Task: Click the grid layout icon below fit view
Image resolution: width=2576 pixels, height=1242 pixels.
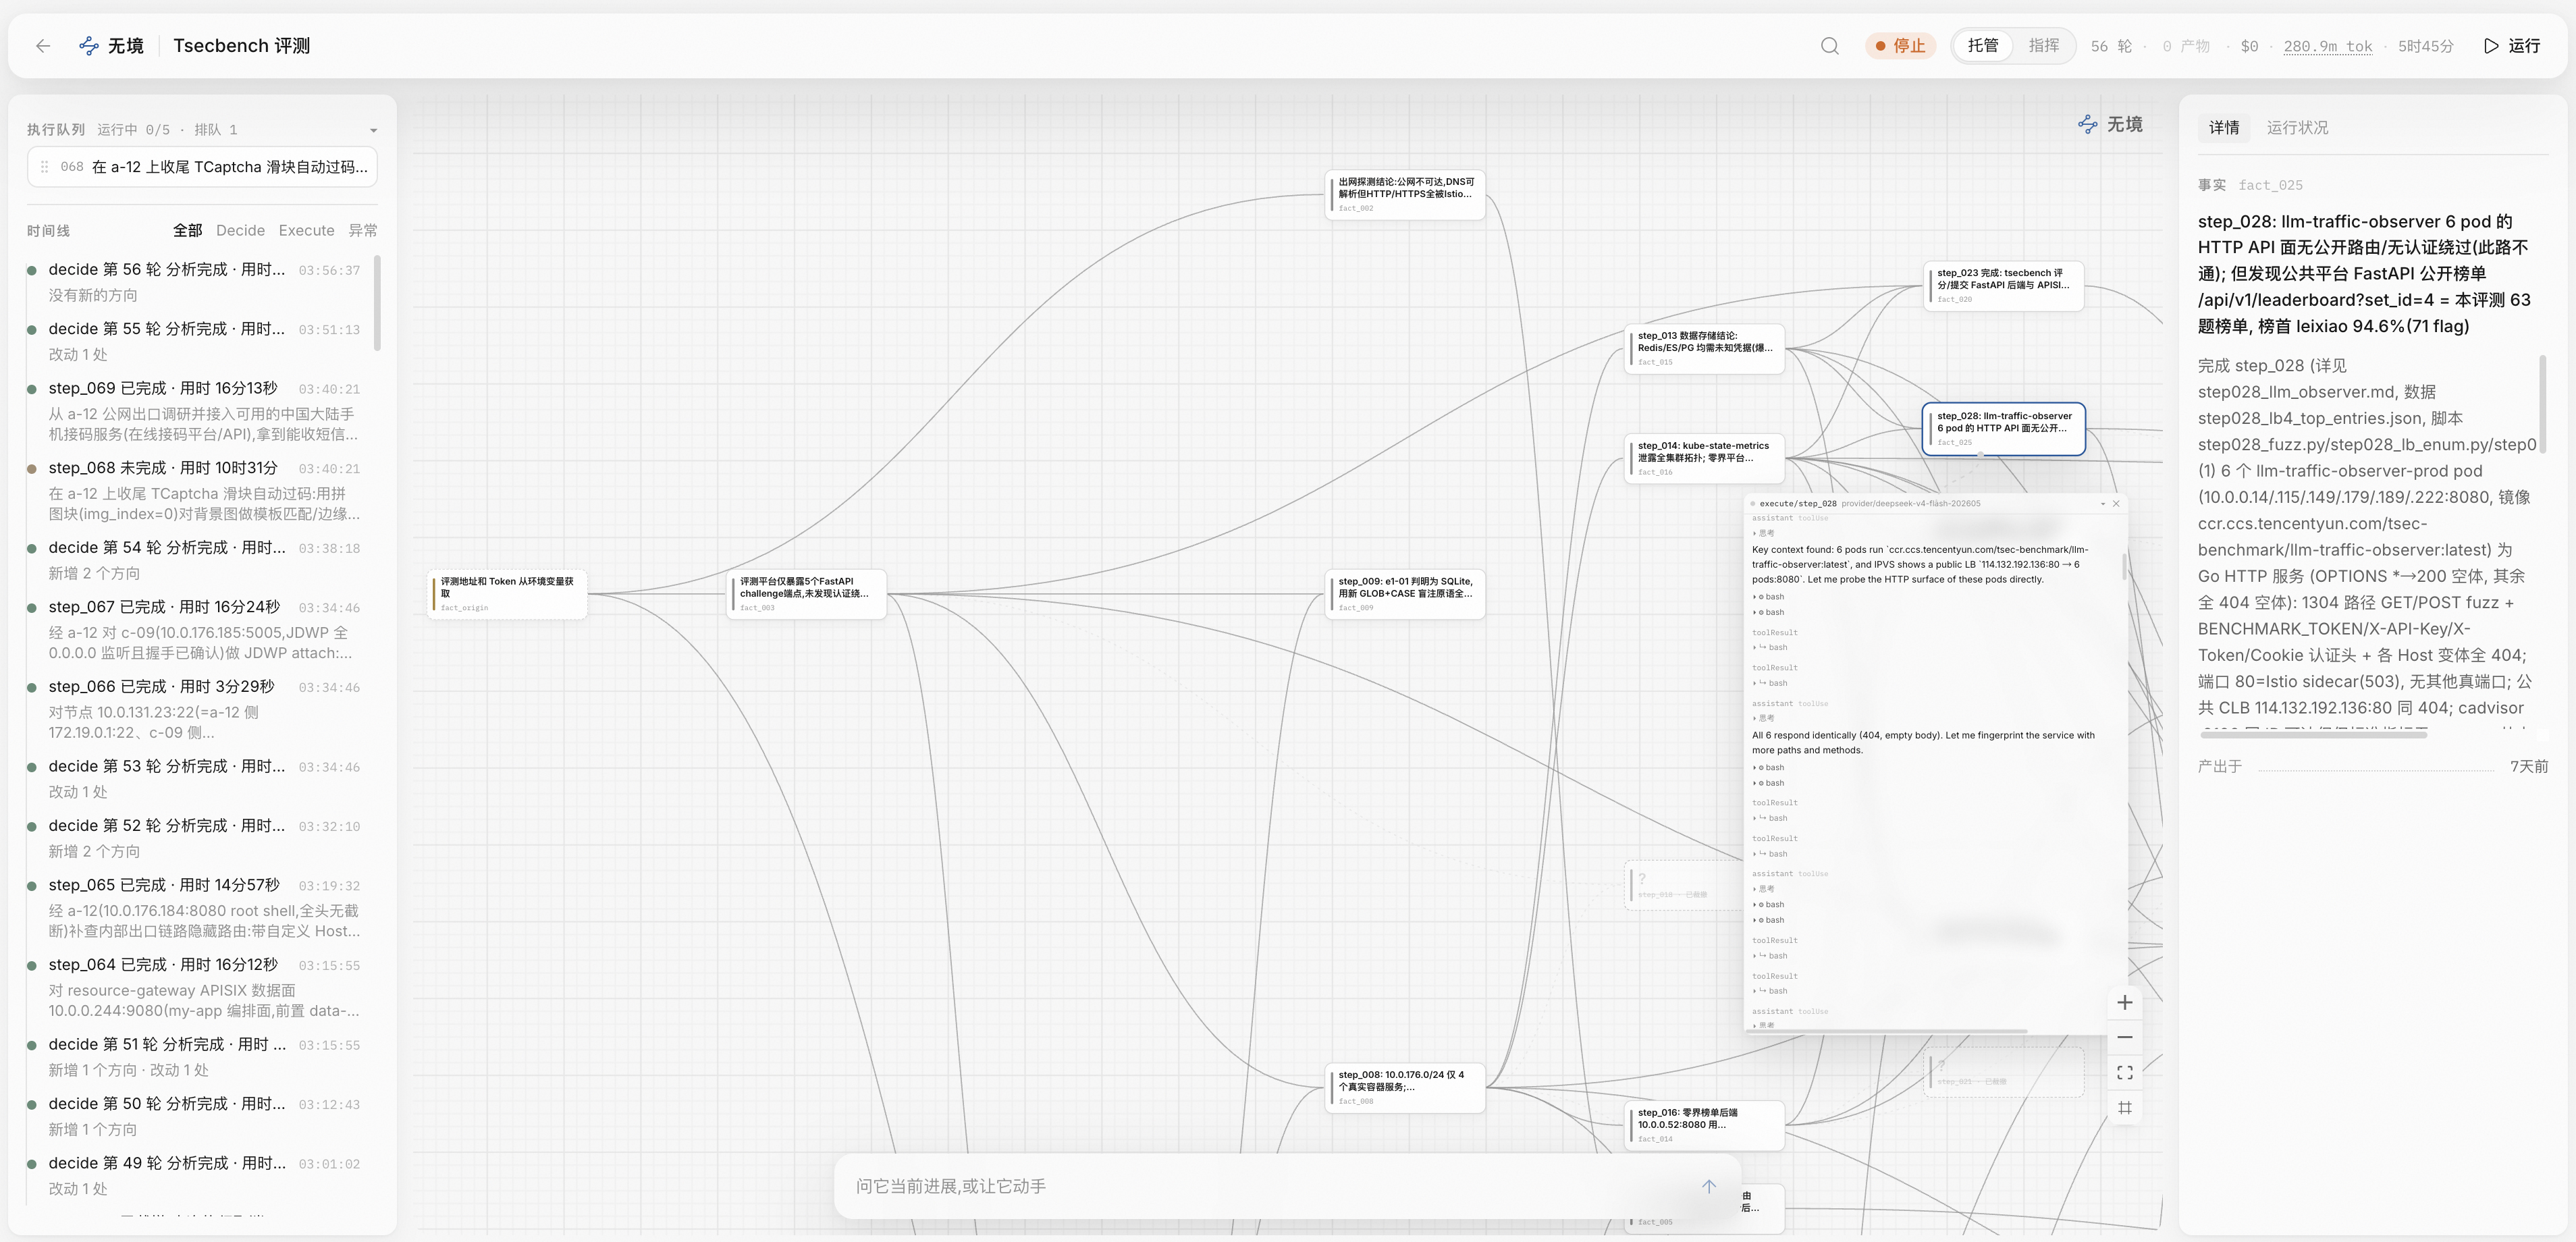Action: (x=2125, y=1108)
